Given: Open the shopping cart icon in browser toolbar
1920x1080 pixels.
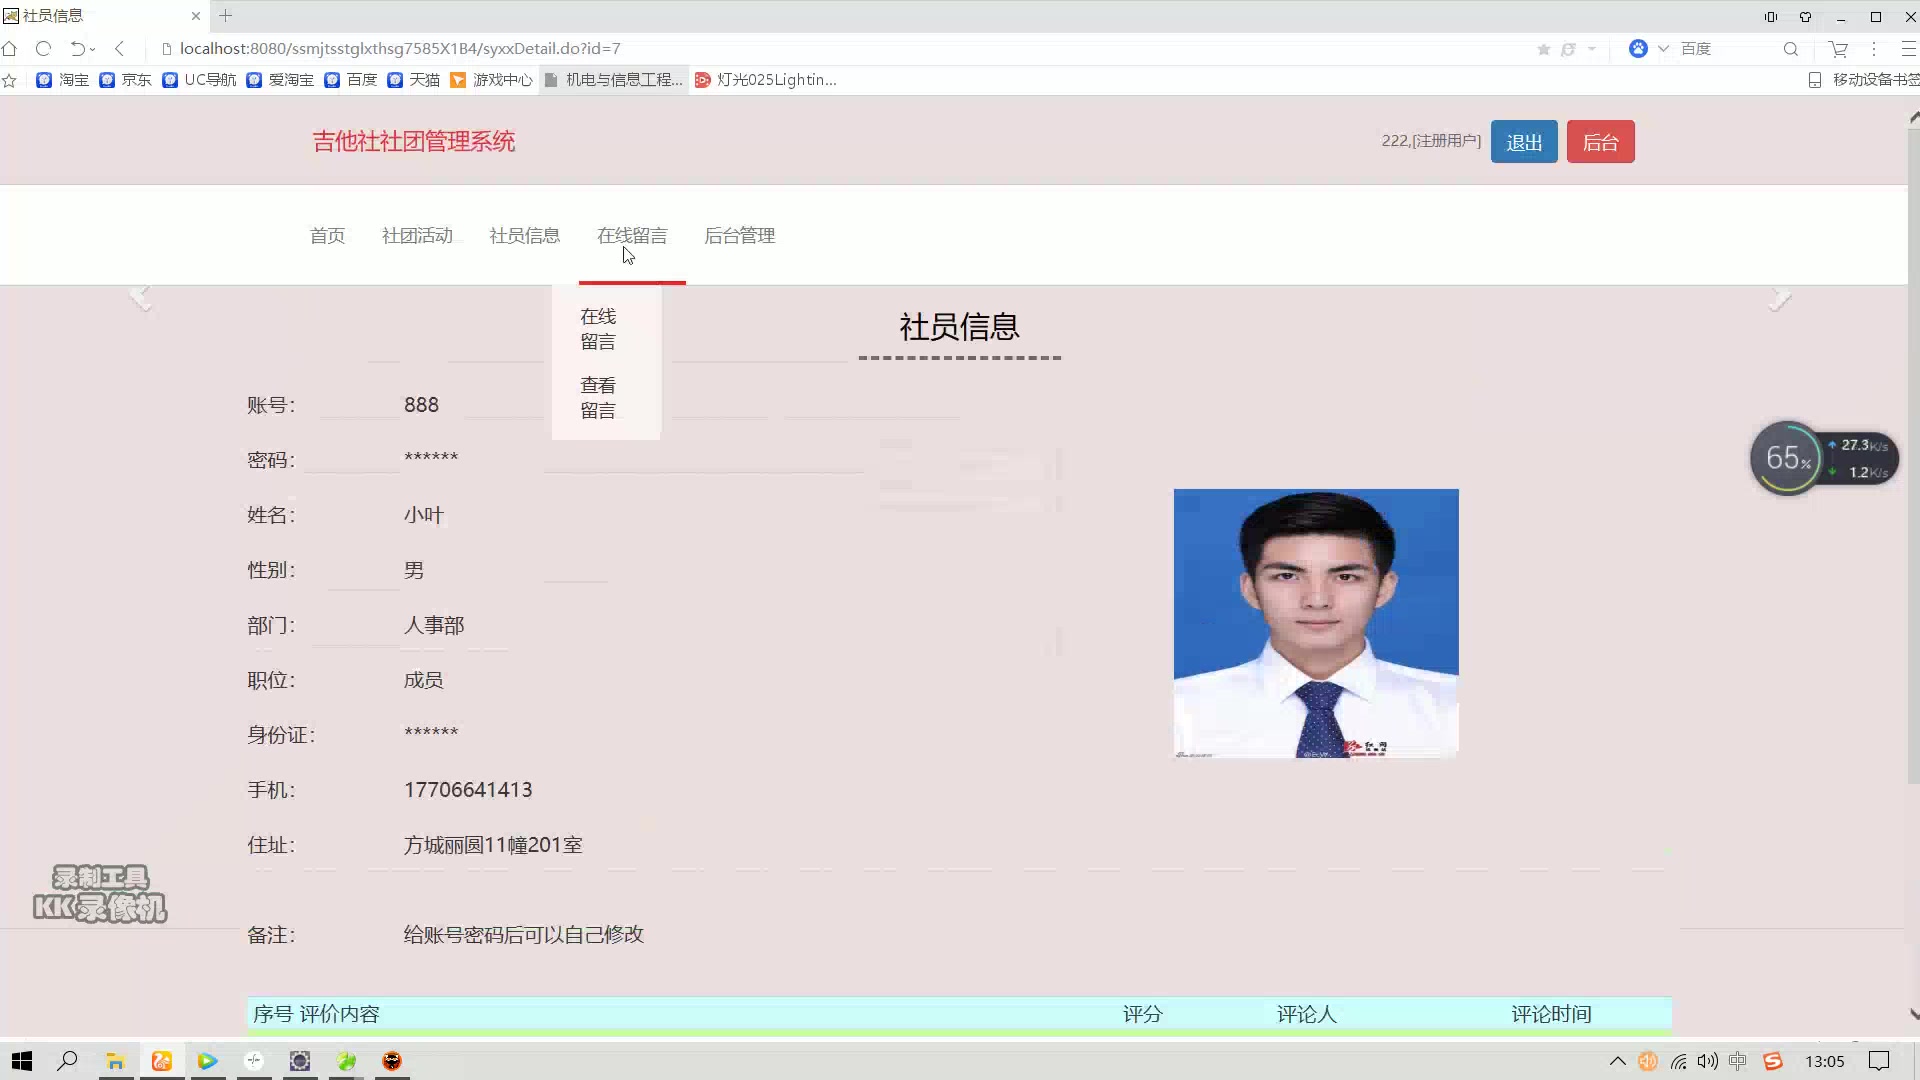Looking at the screenshot, I should pyautogui.click(x=1837, y=48).
